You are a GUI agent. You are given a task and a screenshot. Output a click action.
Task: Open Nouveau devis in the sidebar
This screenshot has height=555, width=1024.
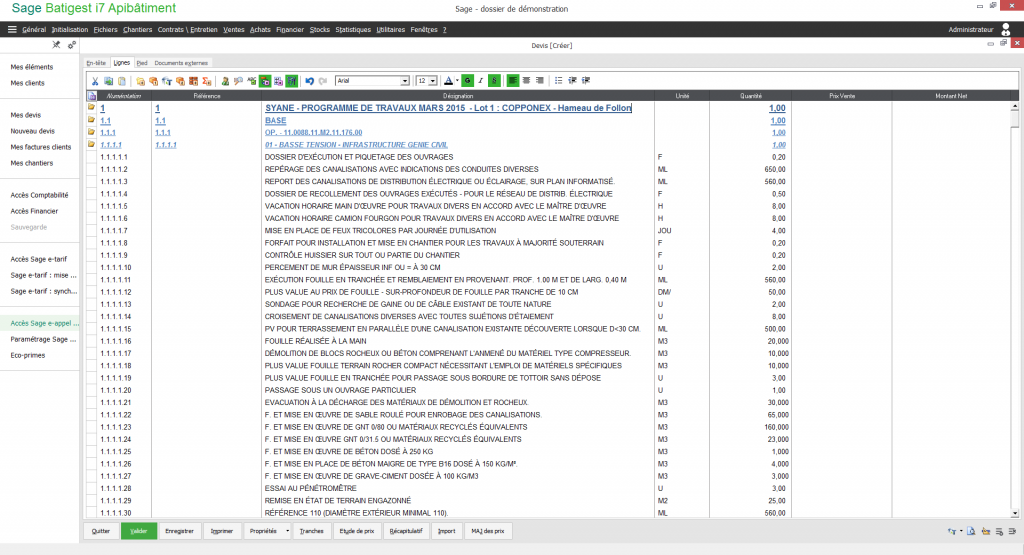(33, 131)
